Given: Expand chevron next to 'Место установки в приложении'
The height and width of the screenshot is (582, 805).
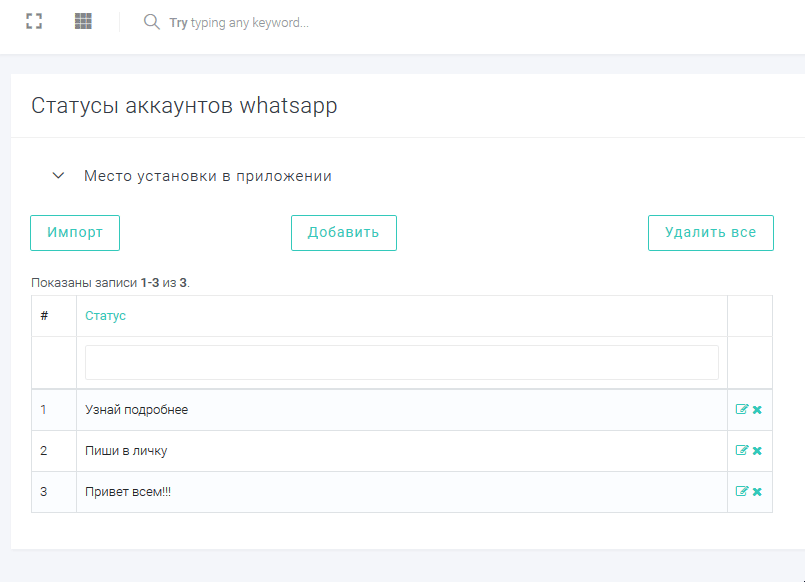Looking at the screenshot, I should pyautogui.click(x=58, y=176).
